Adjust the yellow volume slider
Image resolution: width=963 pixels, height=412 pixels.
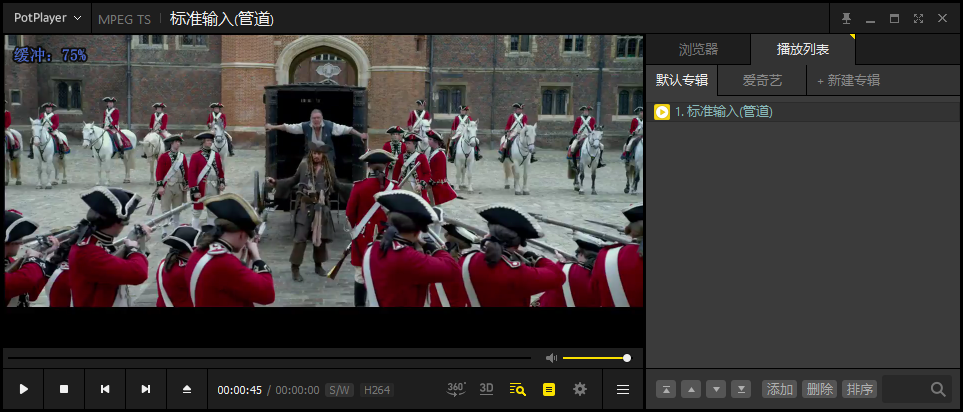point(596,358)
